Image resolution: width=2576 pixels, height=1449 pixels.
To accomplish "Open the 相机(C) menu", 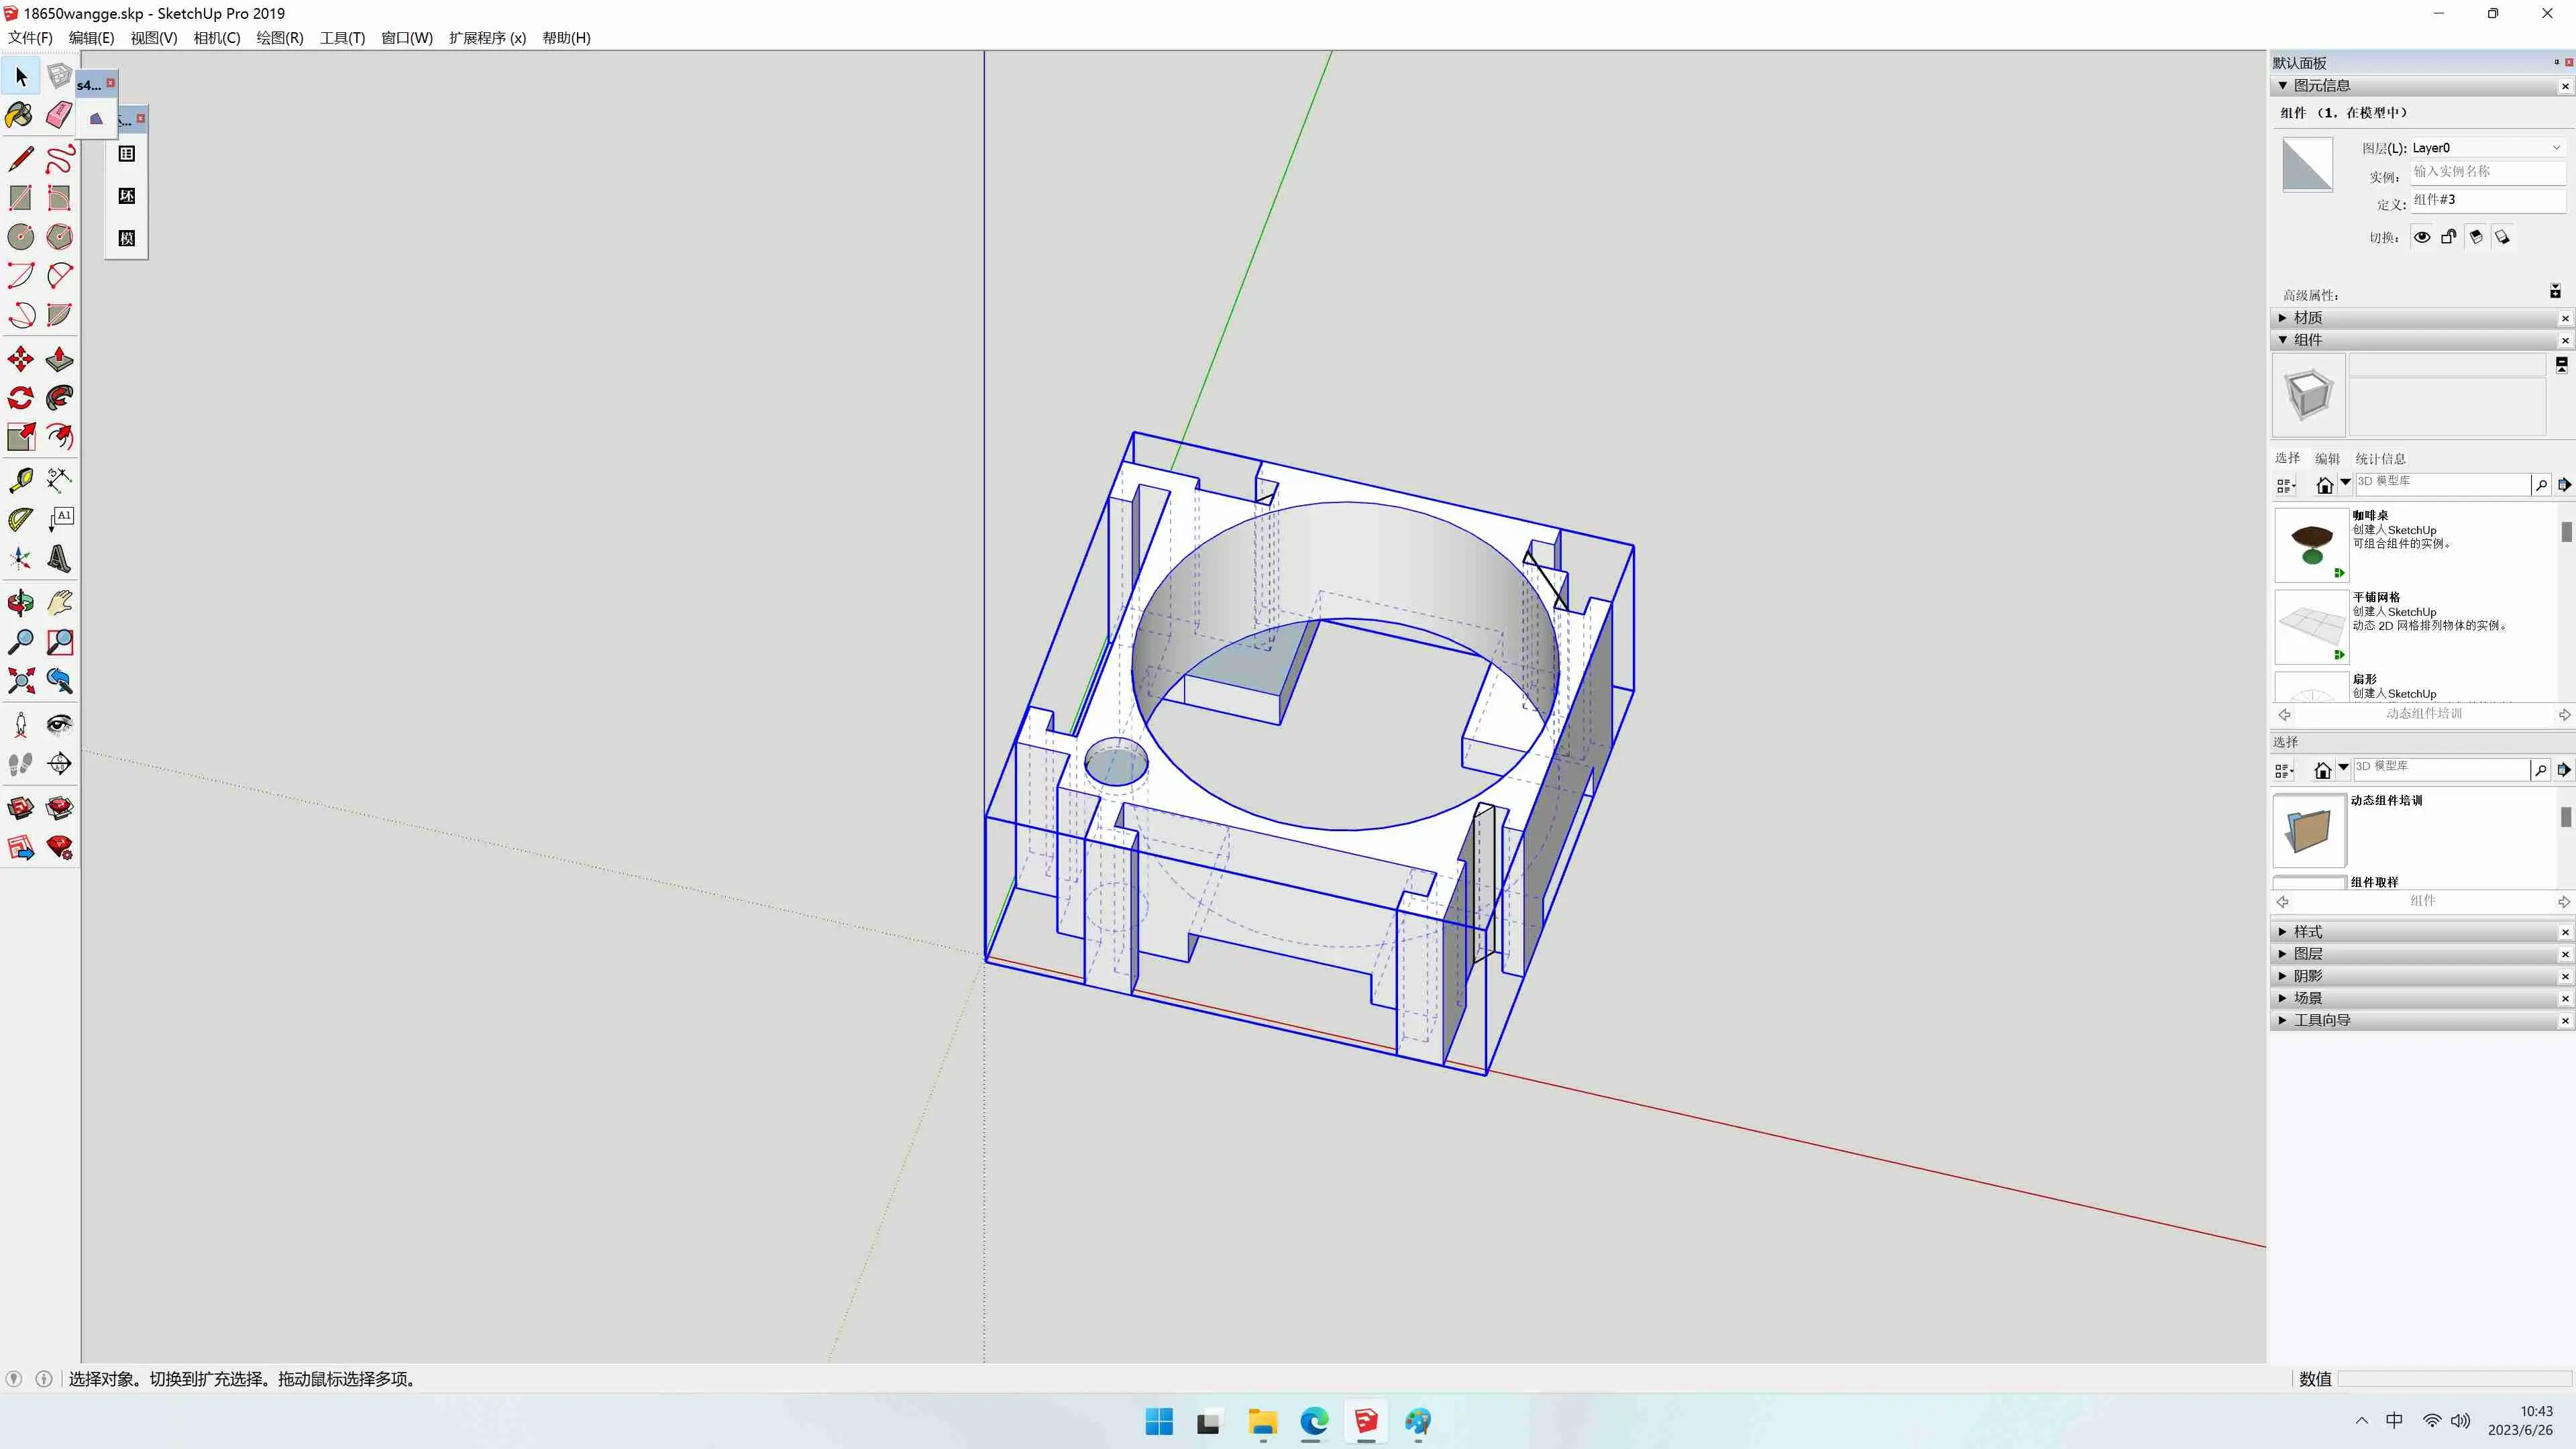I will (x=216, y=38).
